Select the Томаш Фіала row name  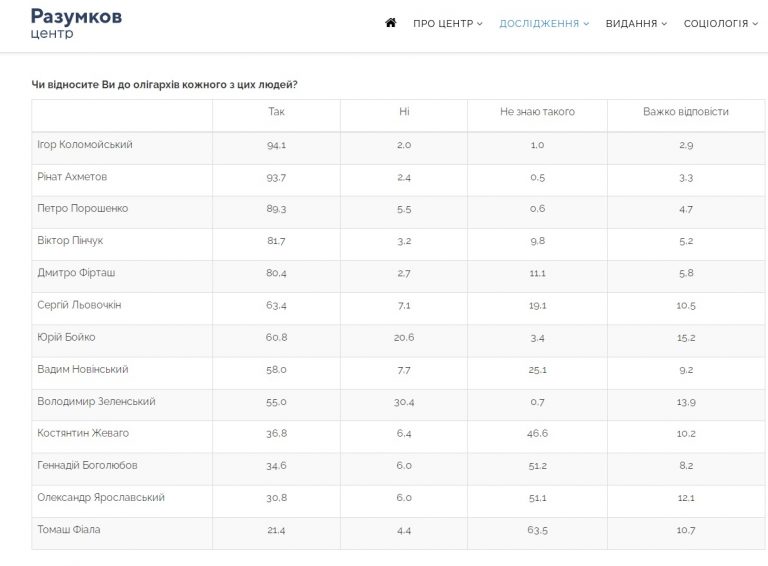[x=69, y=529]
